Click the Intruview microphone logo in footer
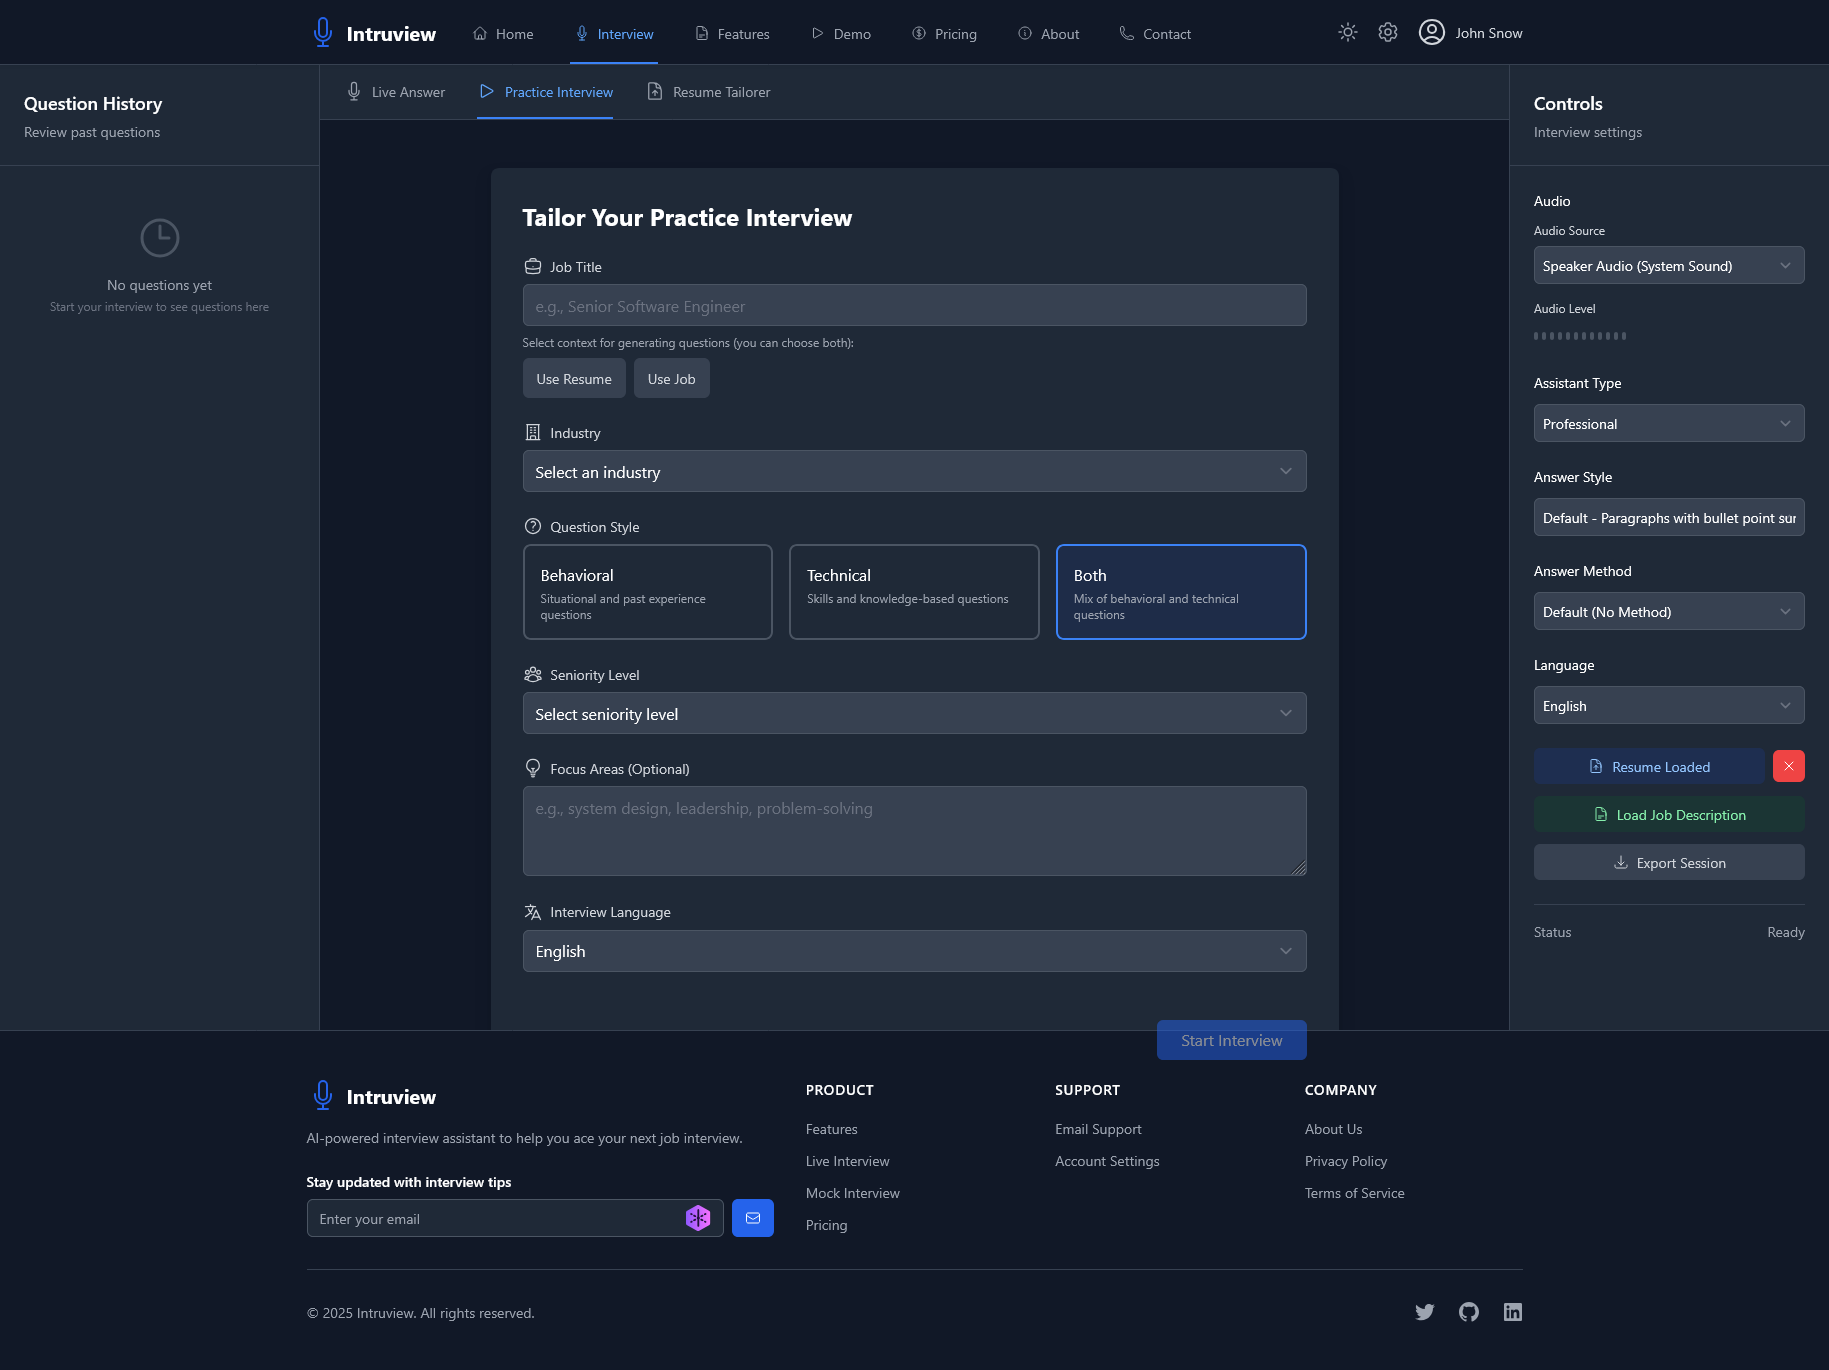The image size is (1829, 1370). [x=322, y=1096]
